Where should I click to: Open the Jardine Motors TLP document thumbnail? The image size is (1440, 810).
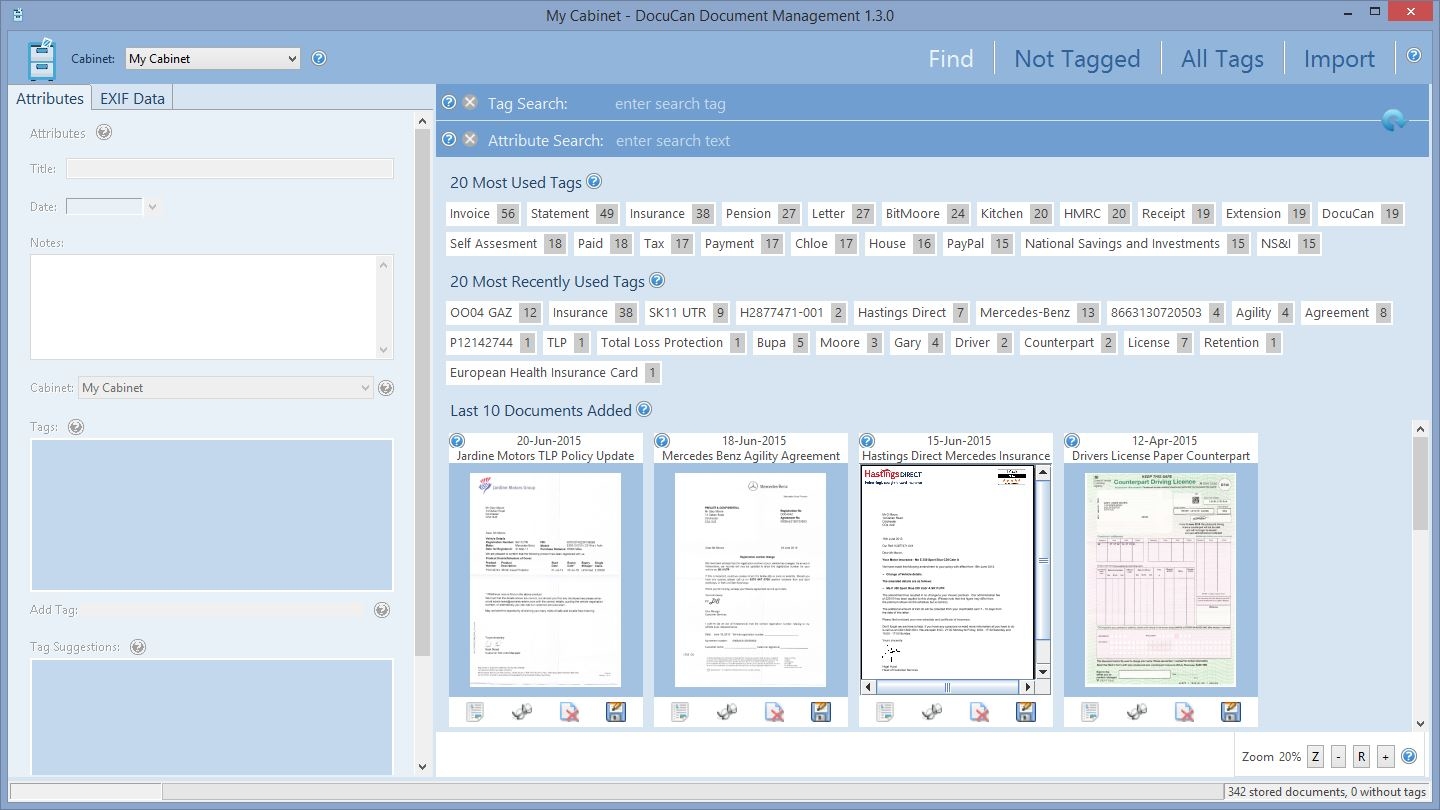[x=546, y=580]
